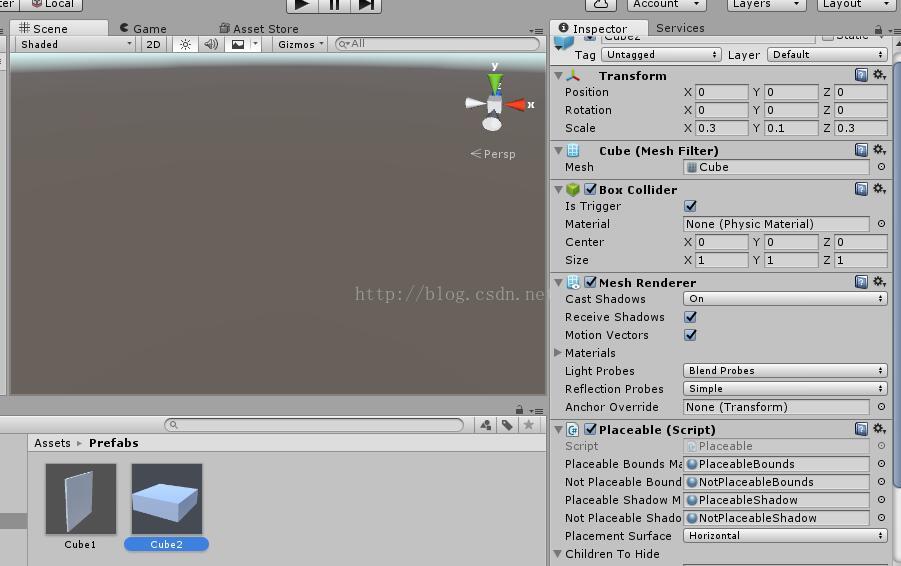
Task: Open the Gizmos dropdown
Action: [x=301, y=44]
